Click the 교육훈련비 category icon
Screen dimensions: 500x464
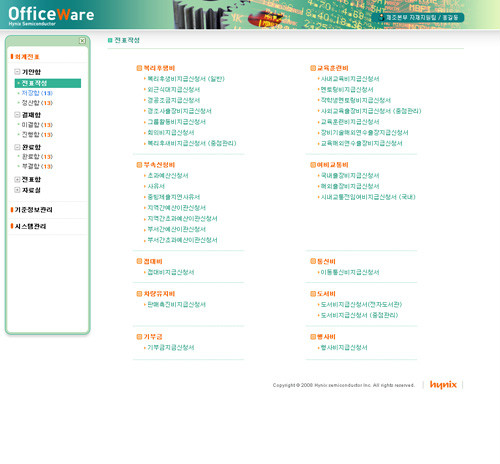(x=313, y=68)
